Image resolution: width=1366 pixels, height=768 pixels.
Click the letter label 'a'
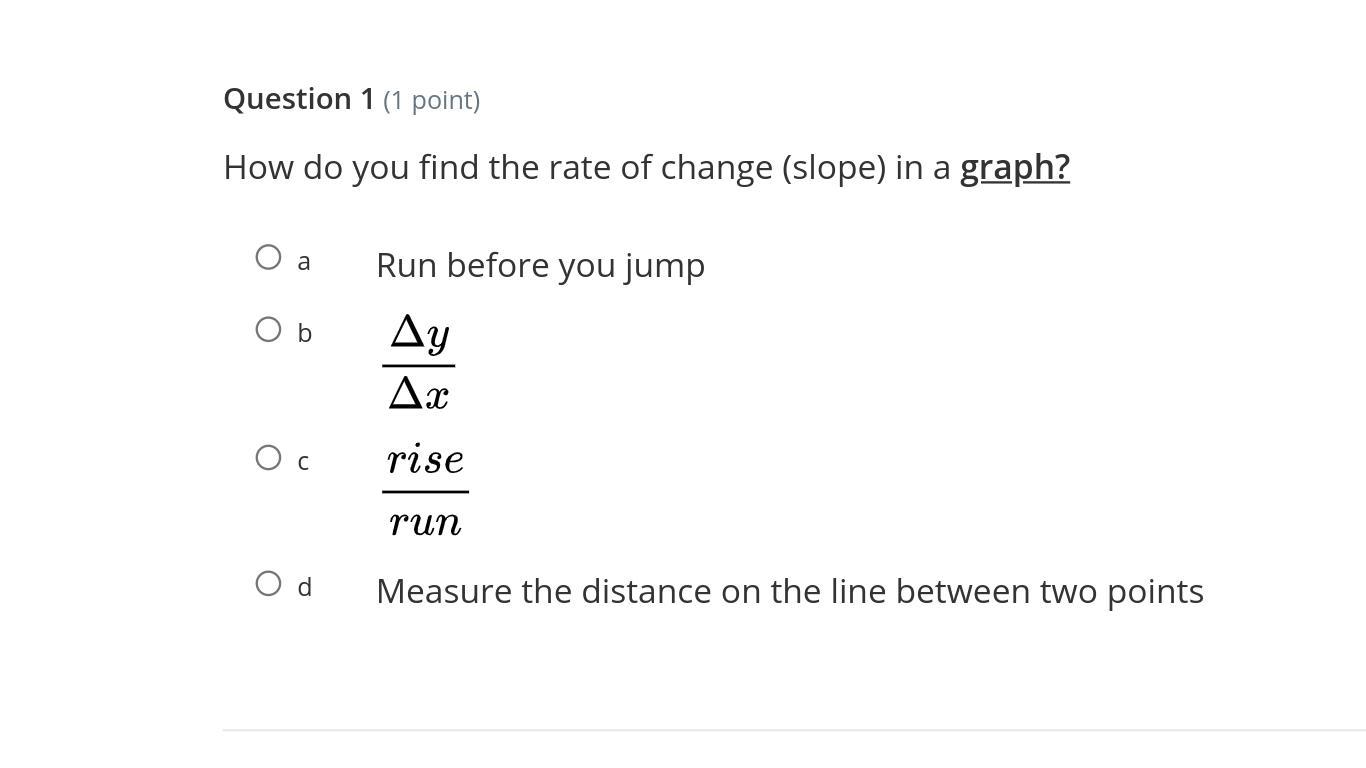304,262
